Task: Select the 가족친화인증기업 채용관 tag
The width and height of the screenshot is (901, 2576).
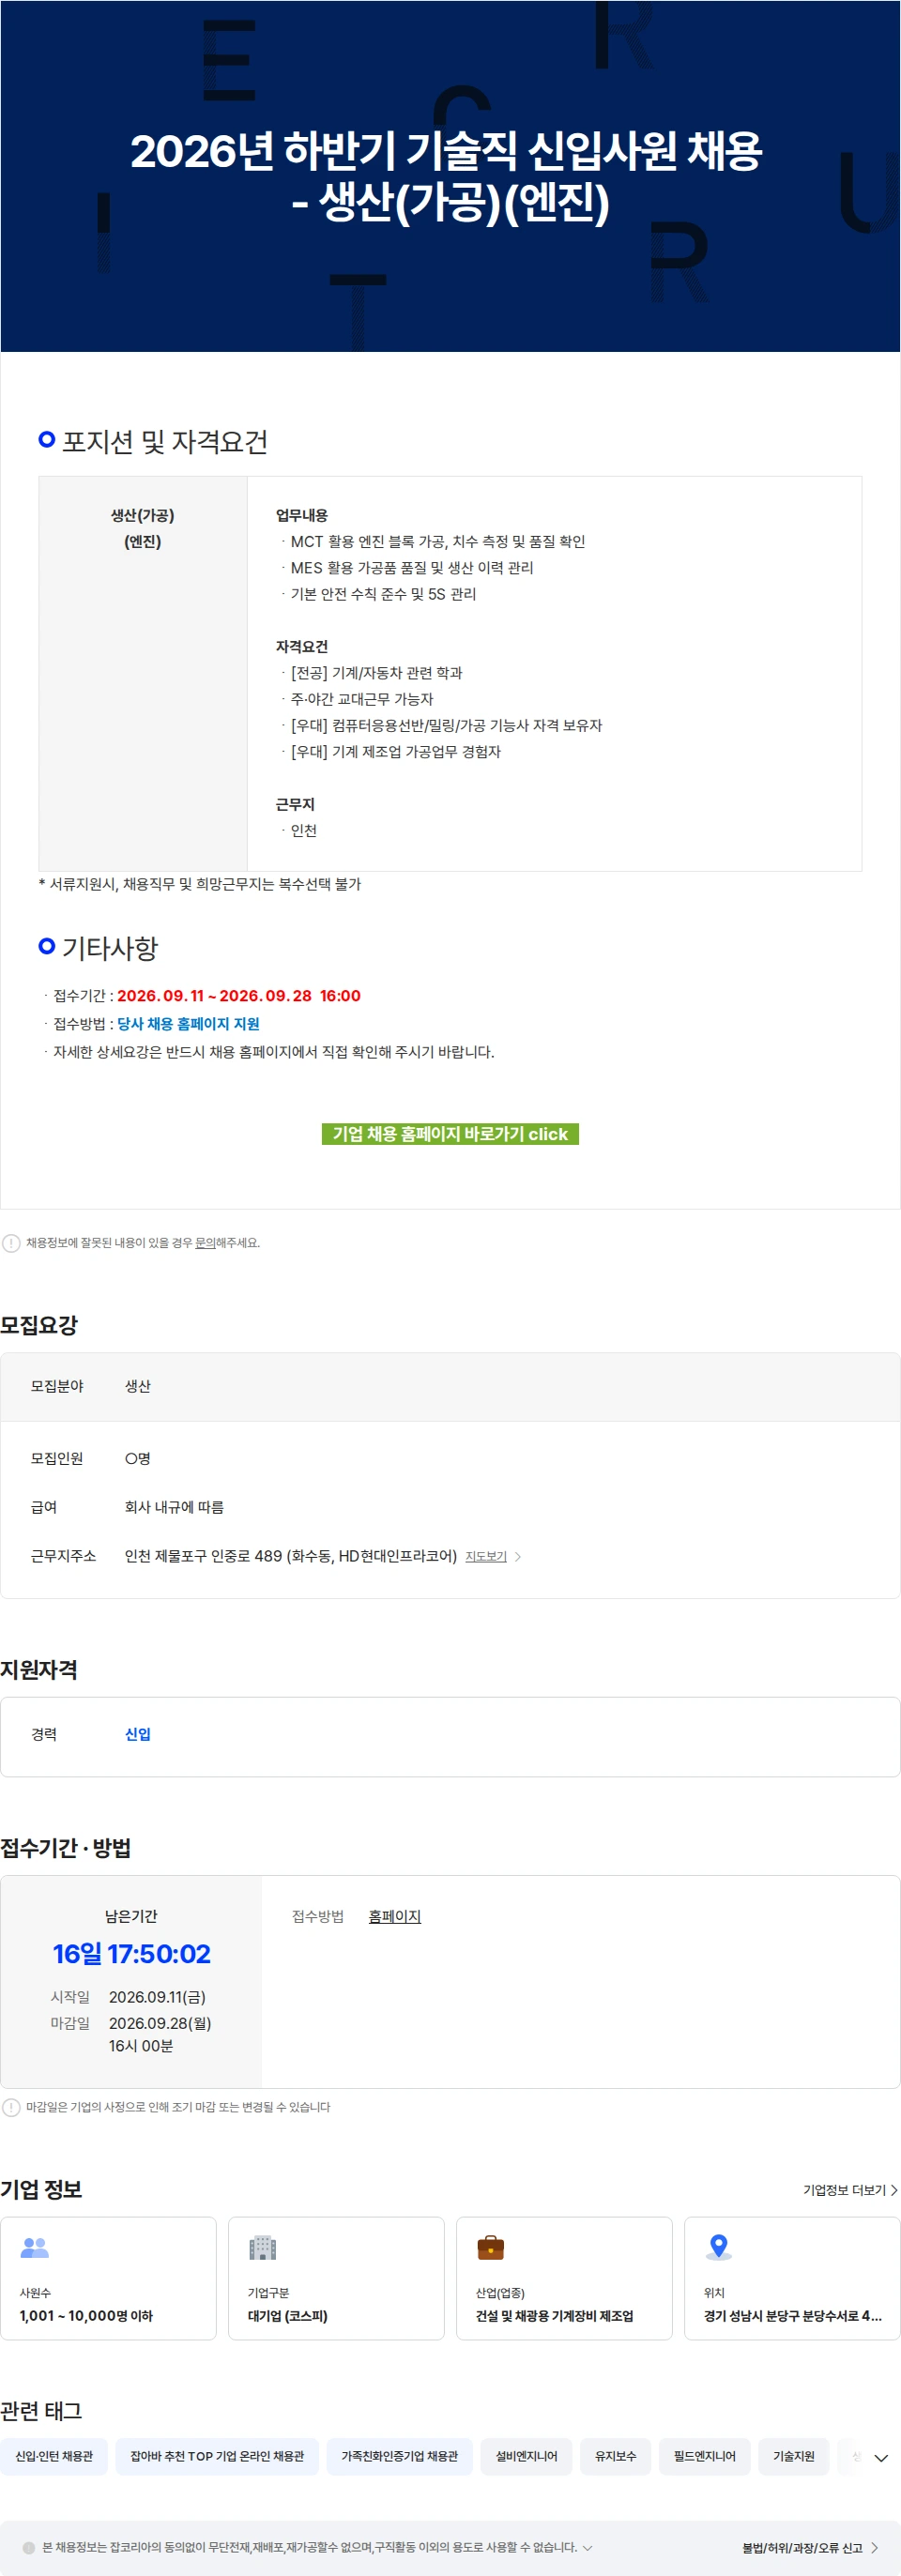Action: [400, 2456]
